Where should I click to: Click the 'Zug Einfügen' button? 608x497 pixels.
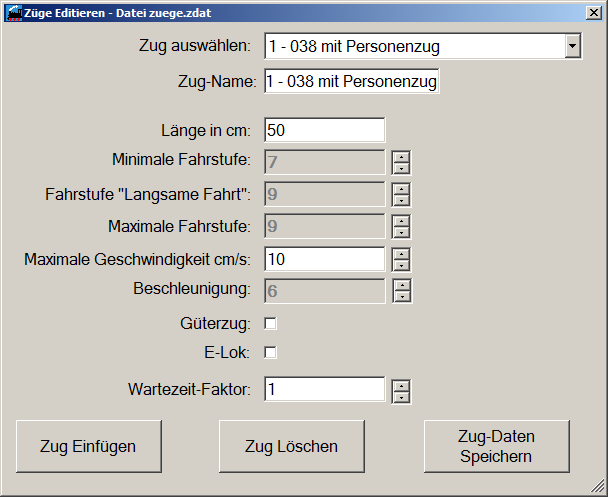[89, 446]
